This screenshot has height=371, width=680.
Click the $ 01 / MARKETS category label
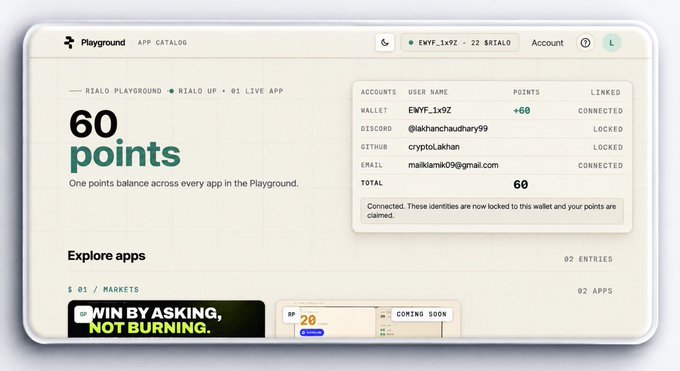tap(103, 289)
